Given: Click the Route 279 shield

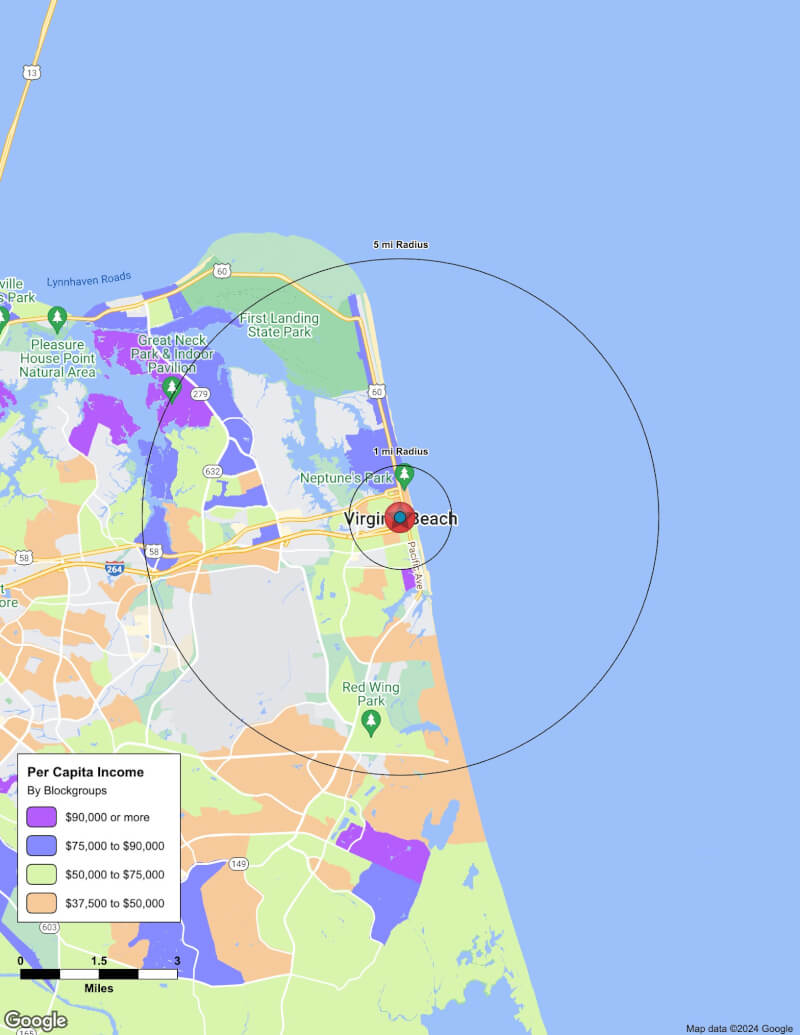Looking at the screenshot, I should pyautogui.click(x=199, y=392).
